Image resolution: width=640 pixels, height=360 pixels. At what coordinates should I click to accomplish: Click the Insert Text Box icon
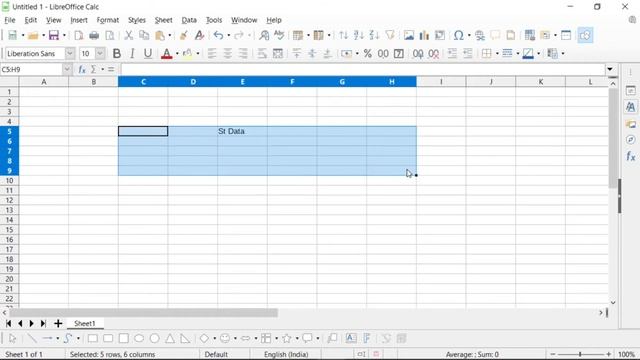click(351, 338)
